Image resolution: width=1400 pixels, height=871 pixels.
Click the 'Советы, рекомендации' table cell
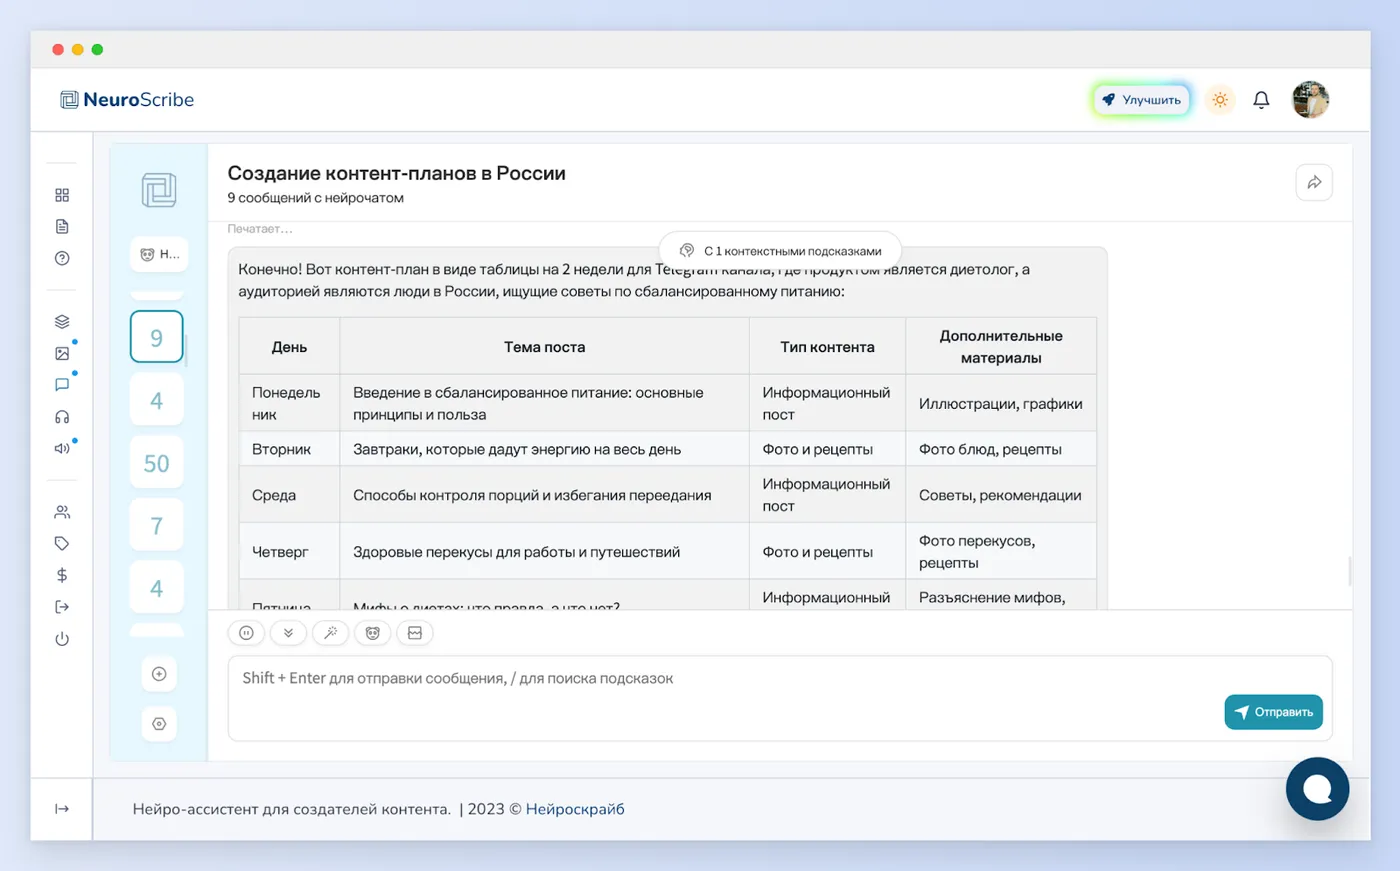point(1000,495)
